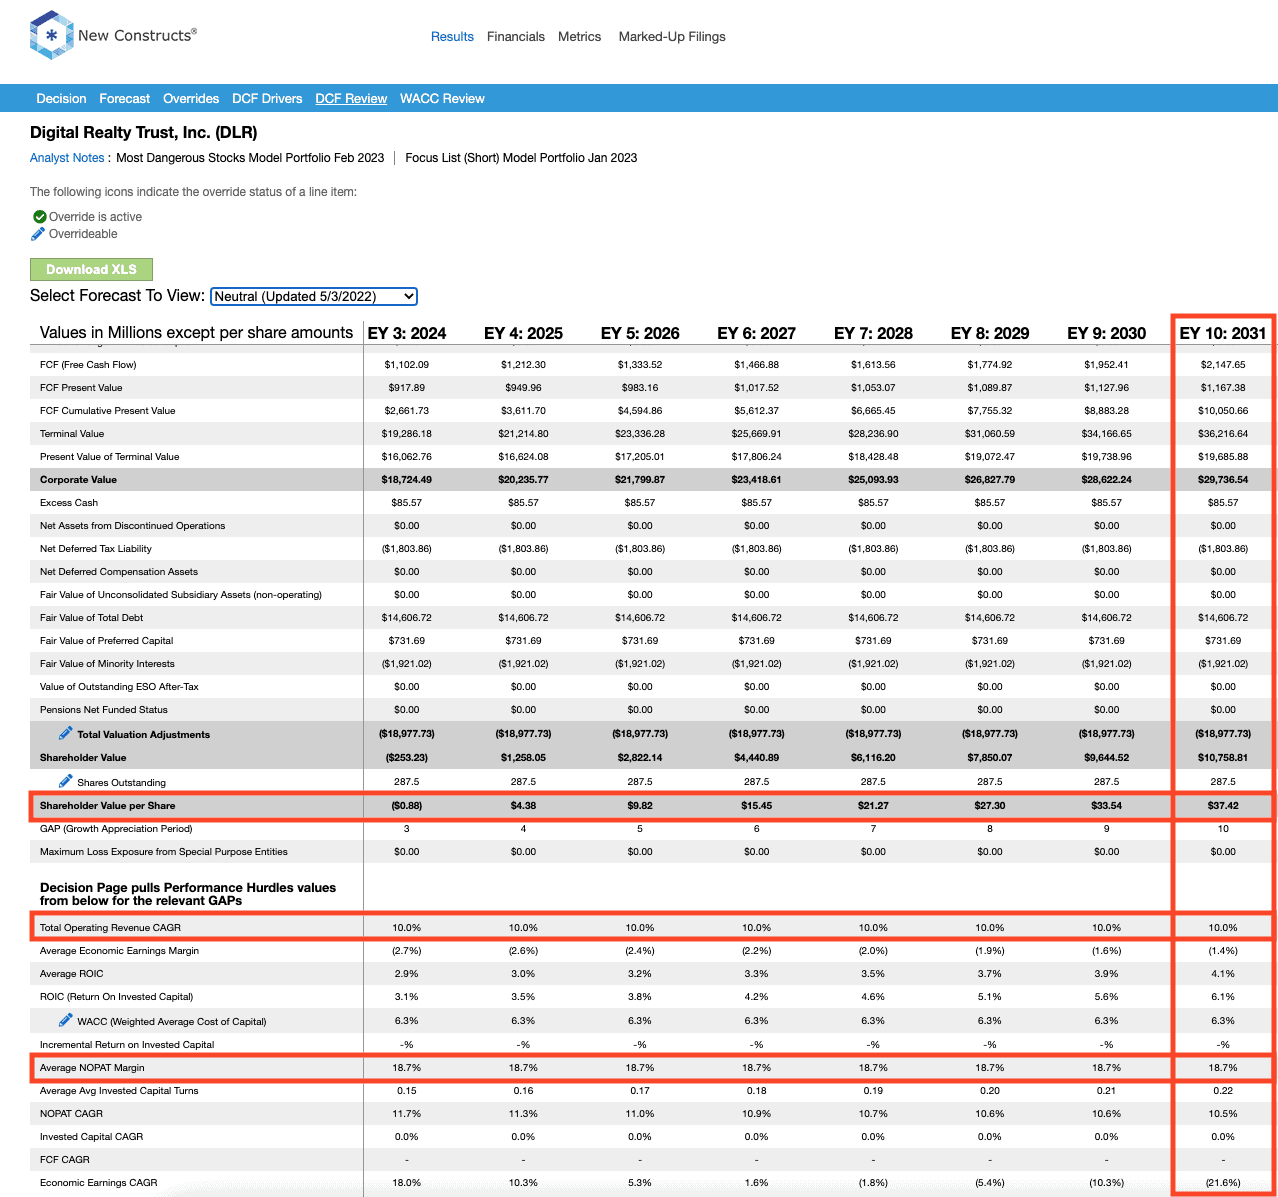Switch to the Forecast sub-tab
1278x1197 pixels.
[x=125, y=99]
